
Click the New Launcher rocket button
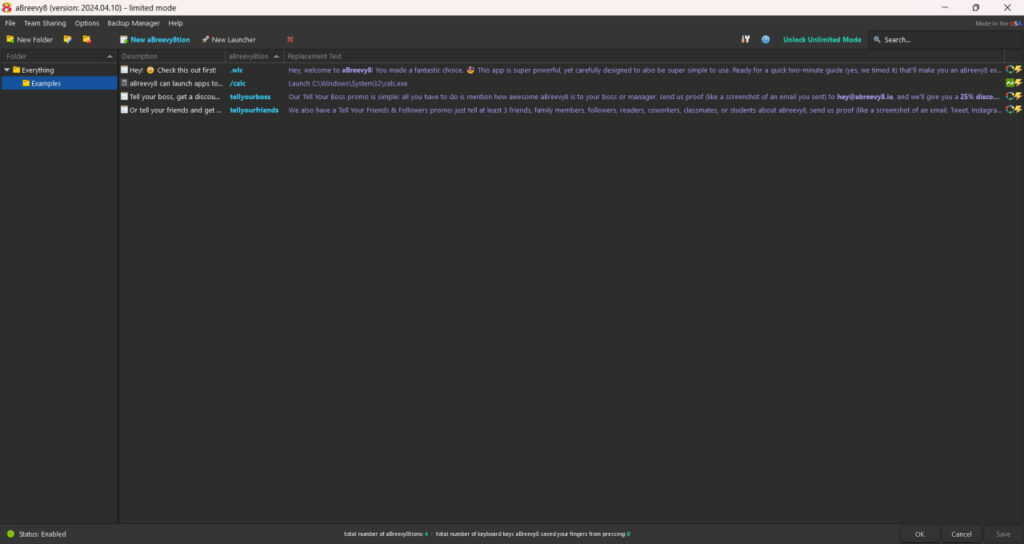pos(229,40)
